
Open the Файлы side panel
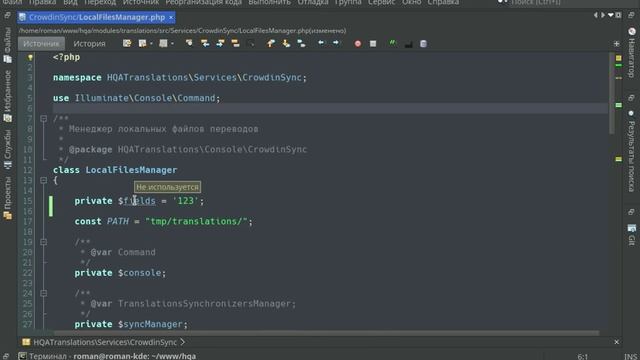(x=7, y=46)
